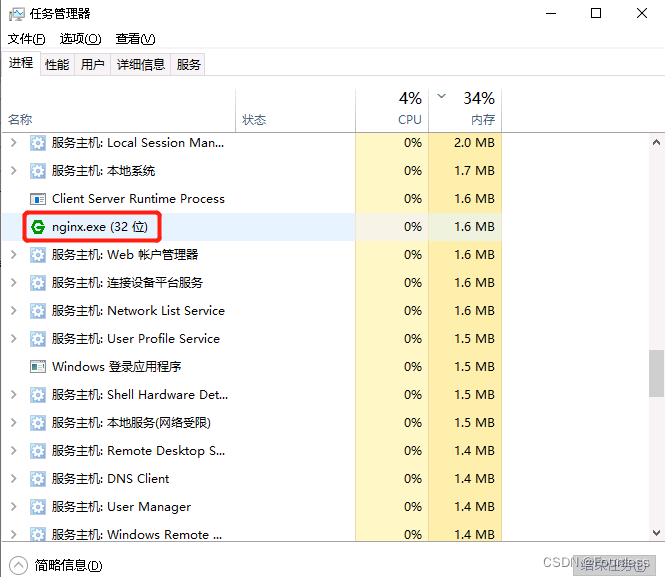The width and height of the screenshot is (665, 577).
Task: Open the 选项(O) menu
Action: tap(80, 39)
